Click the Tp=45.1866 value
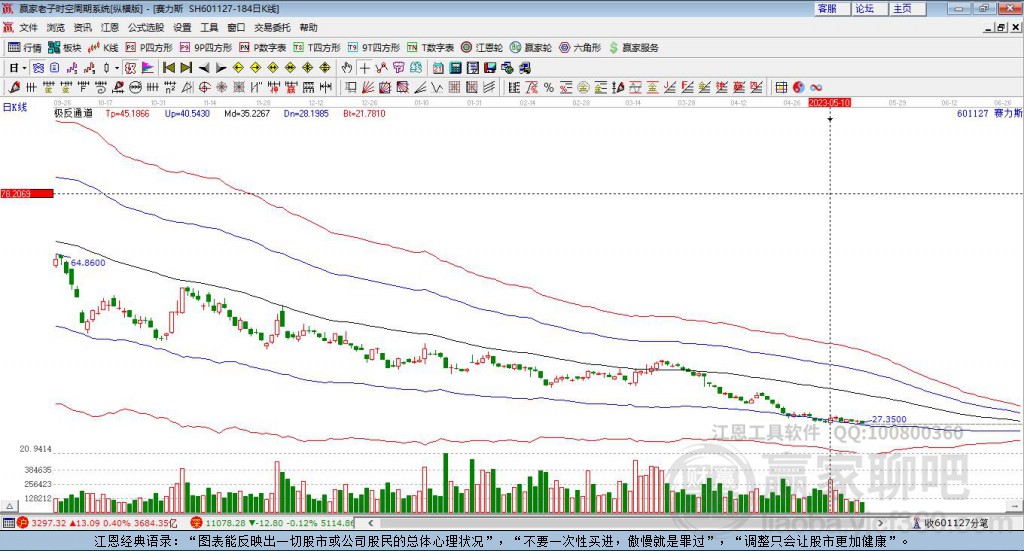Image resolution: width=1024 pixels, height=551 pixels. [x=127, y=114]
